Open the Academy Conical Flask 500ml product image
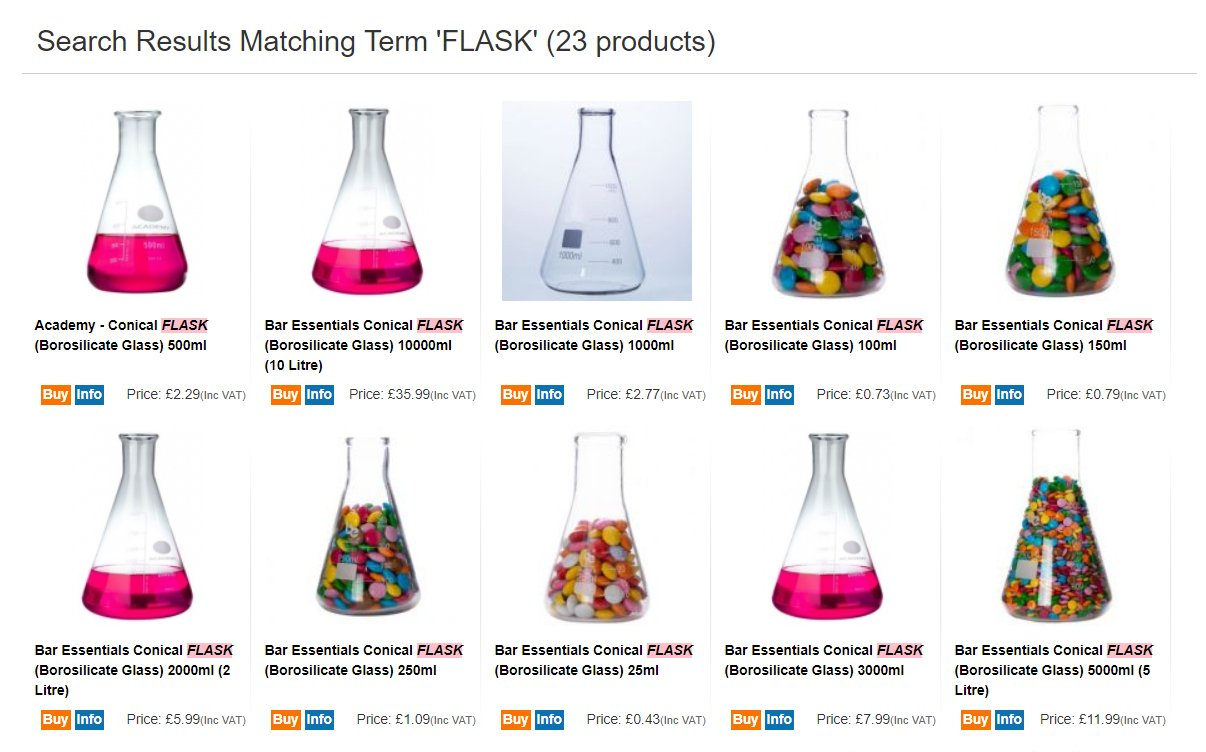The width and height of the screenshot is (1206, 752). (136, 200)
